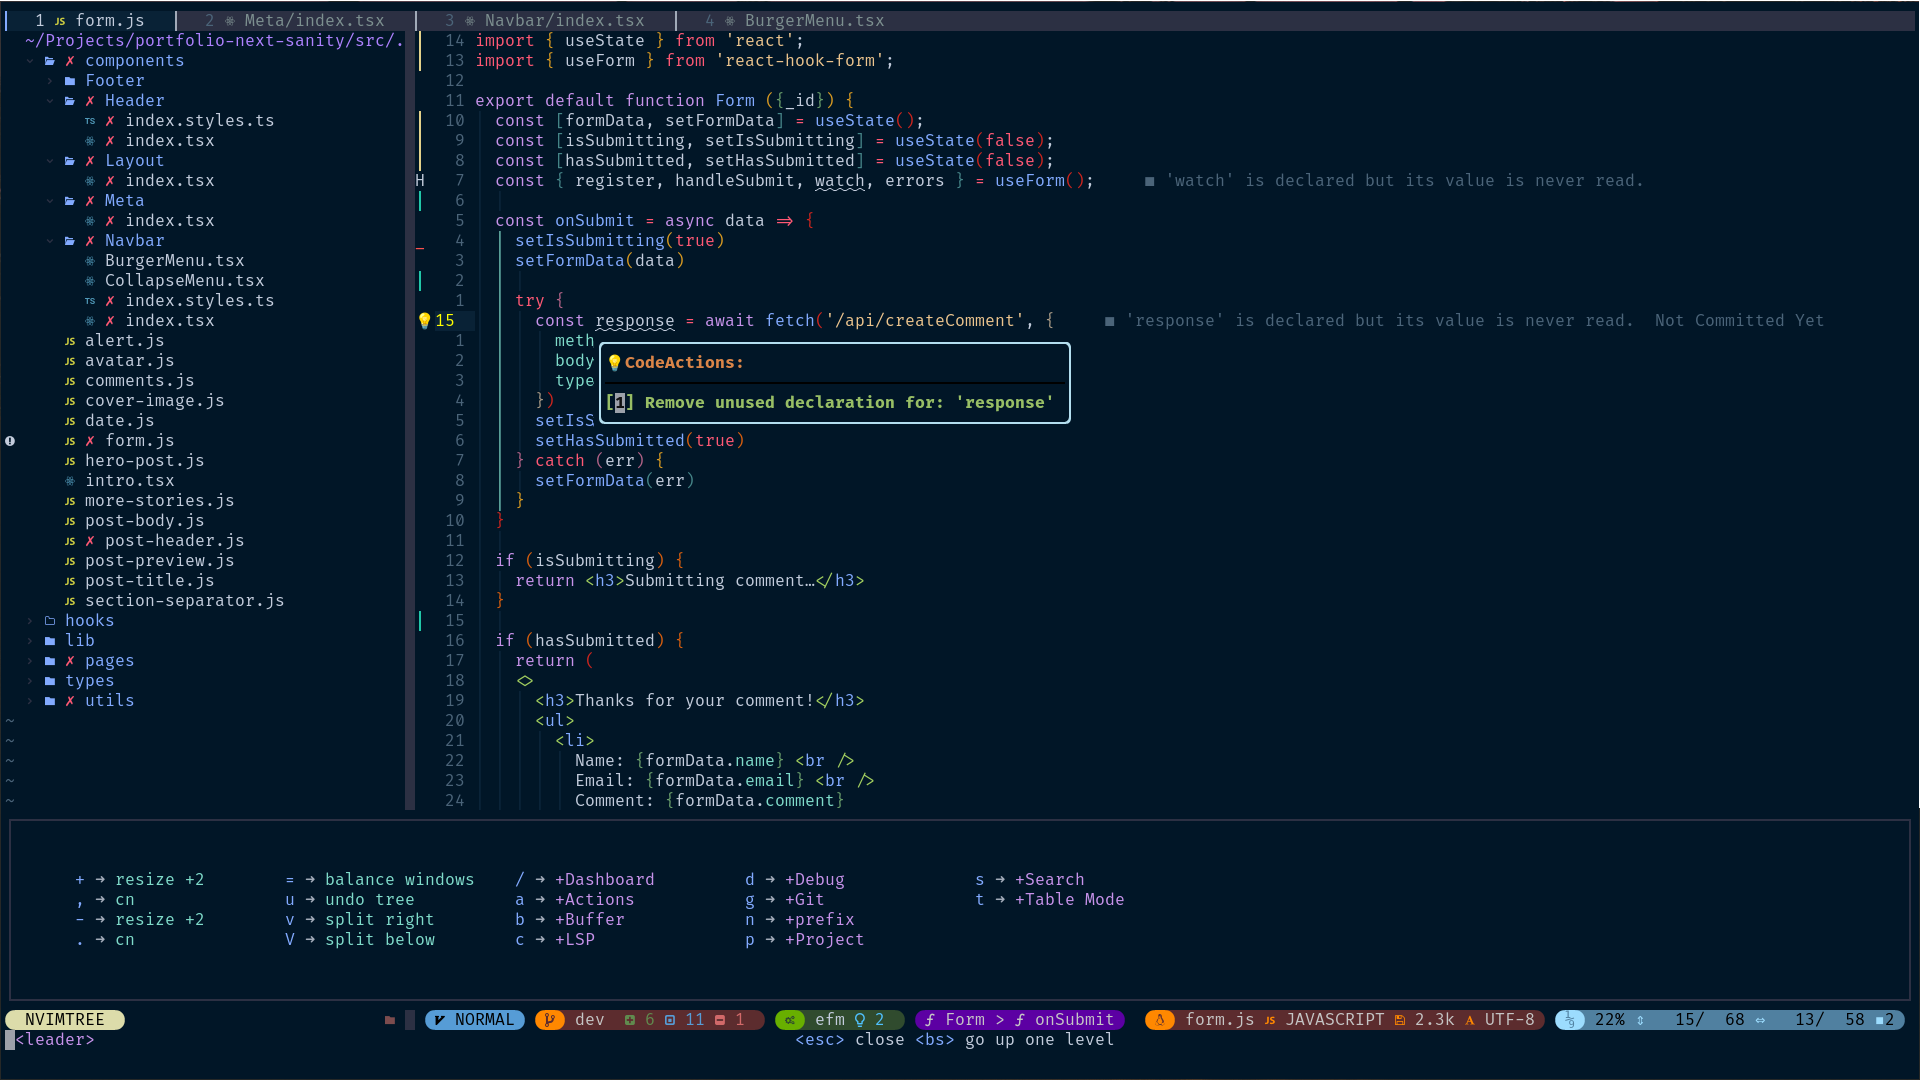Click the JS icon next to alert.js
The image size is (1920, 1080).
pyautogui.click(x=70, y=341)
